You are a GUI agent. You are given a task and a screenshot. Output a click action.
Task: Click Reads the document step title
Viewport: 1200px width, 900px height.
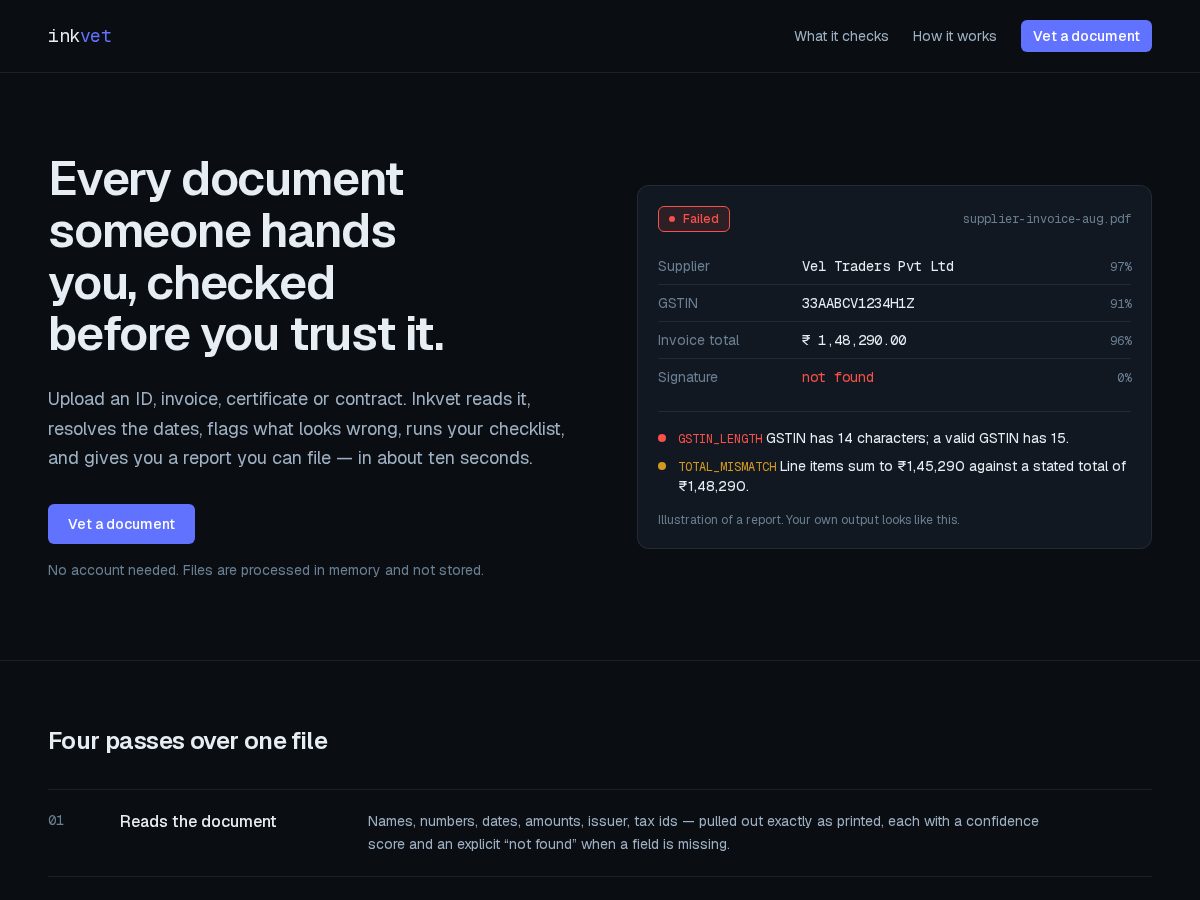click(x=198, y=821)
